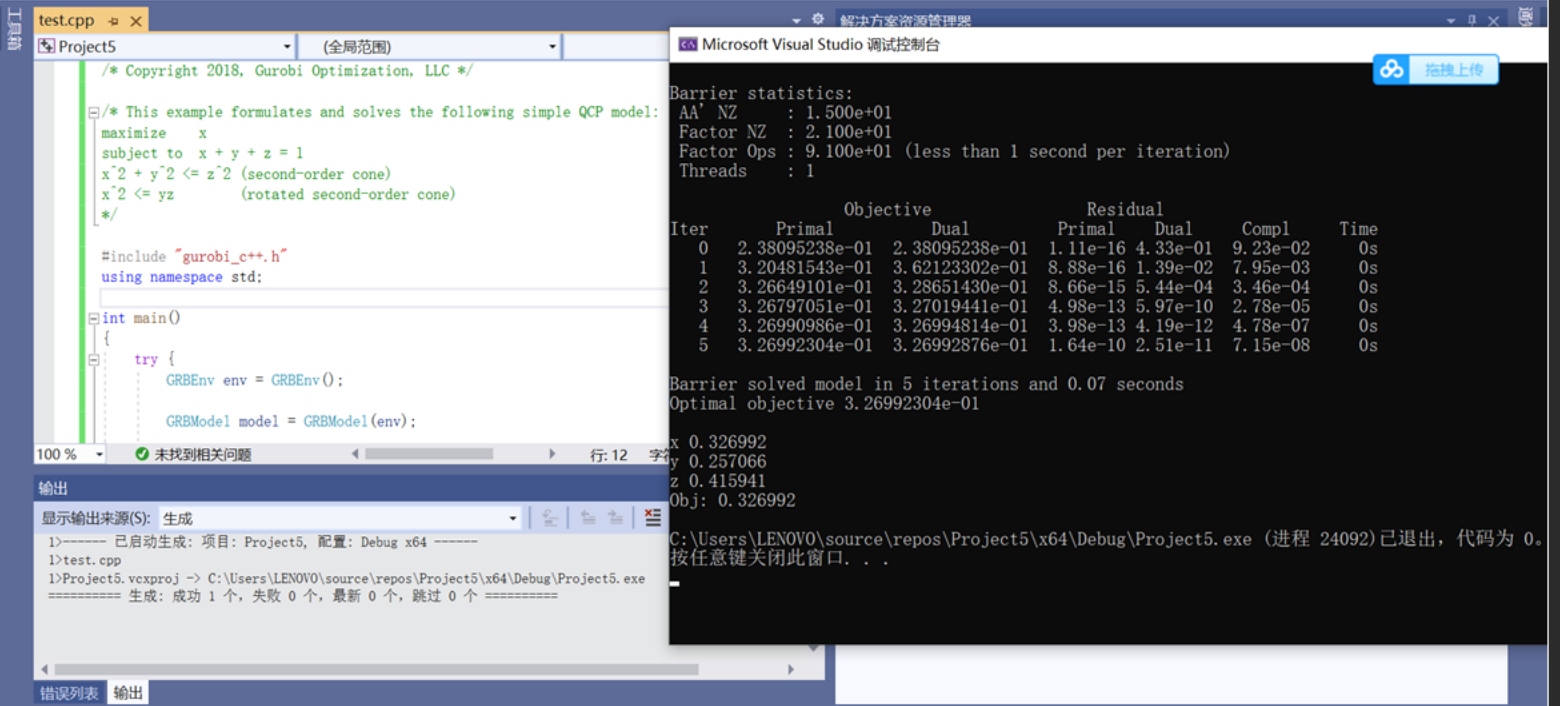Close the test.cpp tab
The width and height of the screenshot is (1560, 706).
pyautogui.click(x=136, y=20)
